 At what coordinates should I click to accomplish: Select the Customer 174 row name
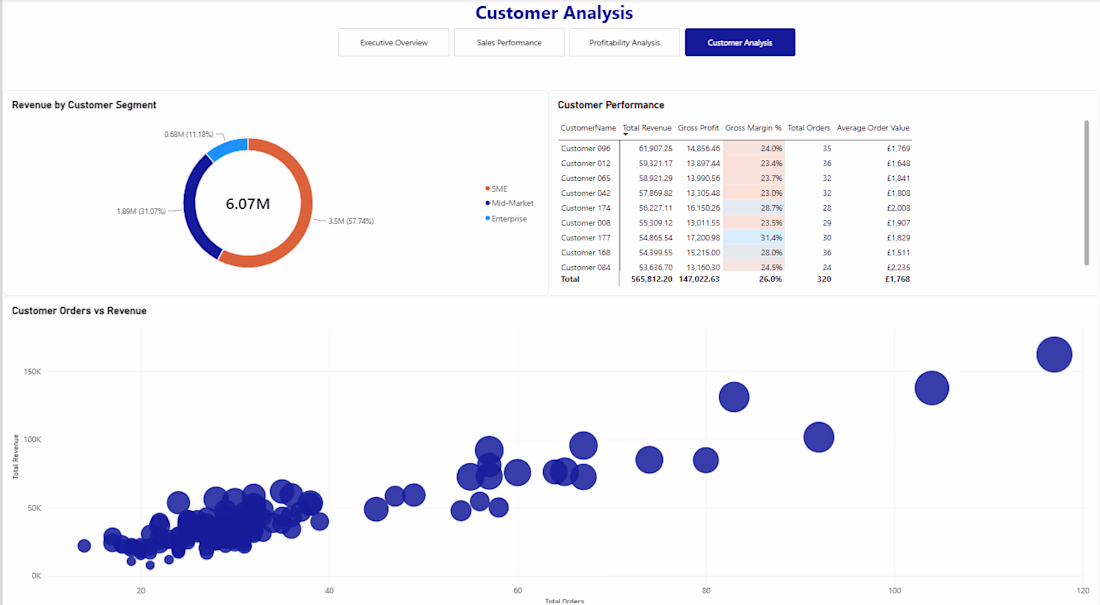[x=586, y=208]
